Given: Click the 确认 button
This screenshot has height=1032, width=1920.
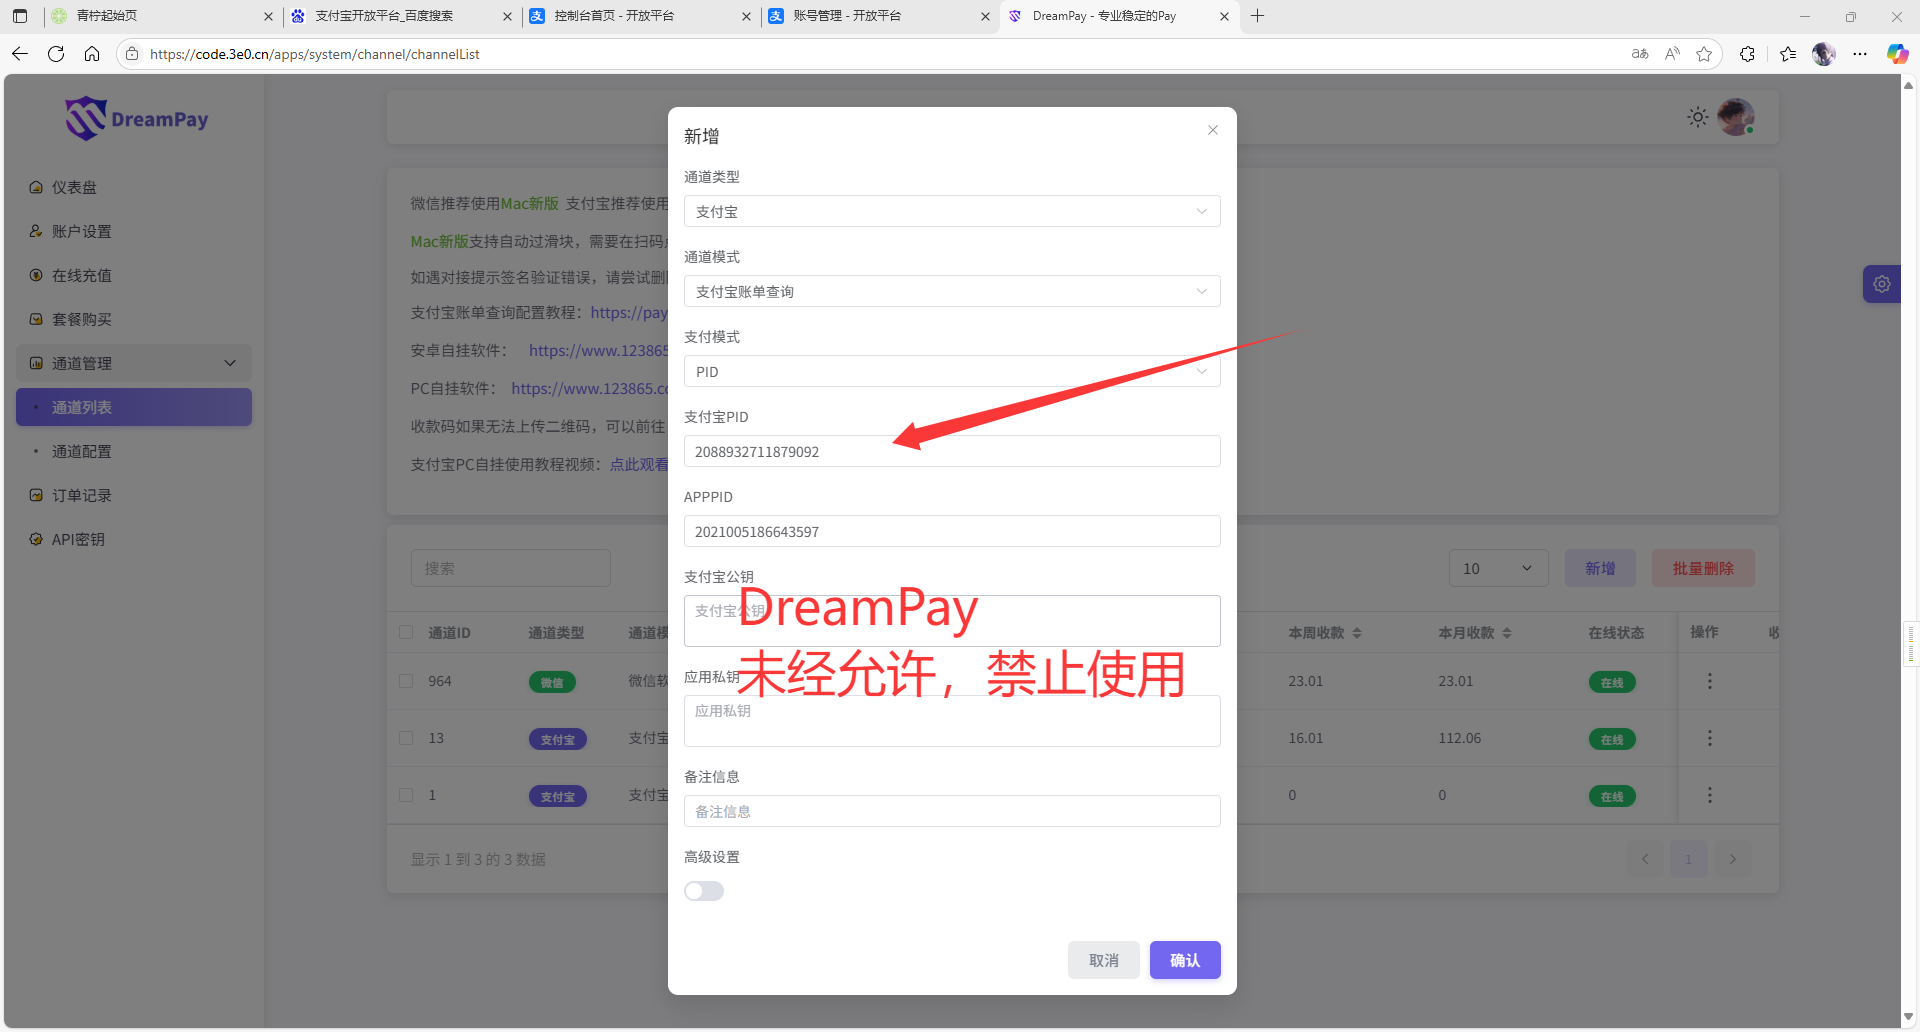Looking at the screenshot, I should point(1184,960).
